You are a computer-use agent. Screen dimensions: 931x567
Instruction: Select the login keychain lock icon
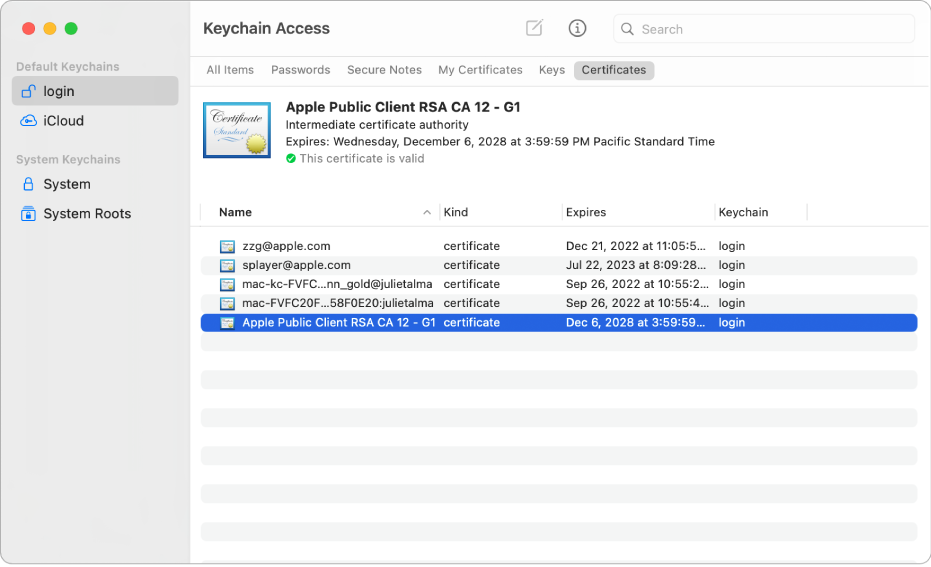(x=28, y=91)
